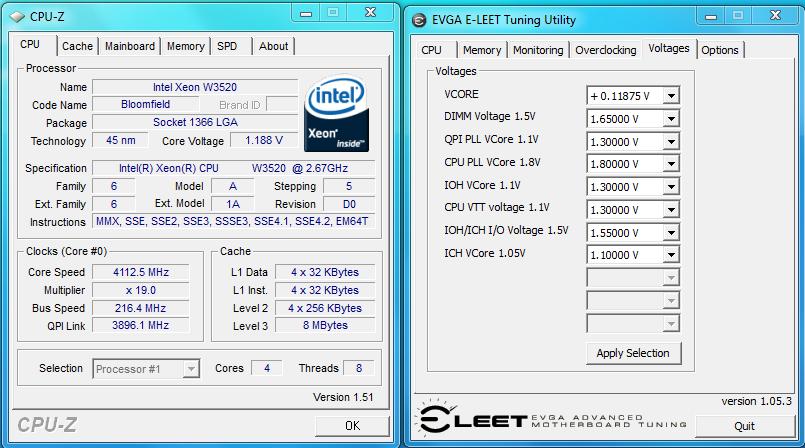Screen dimensions: 805x448
Task: Click the Cores value 4
Action: coord(267,368)
